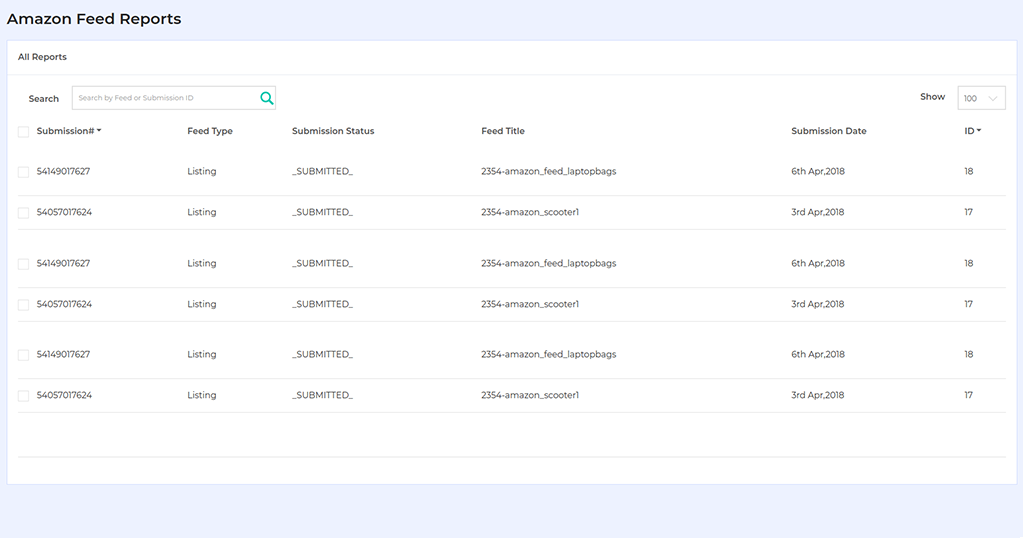The image size is (1024, 538).
Task: Check the second row checkbox for 54057017624
Action: (x=24, y=213)
